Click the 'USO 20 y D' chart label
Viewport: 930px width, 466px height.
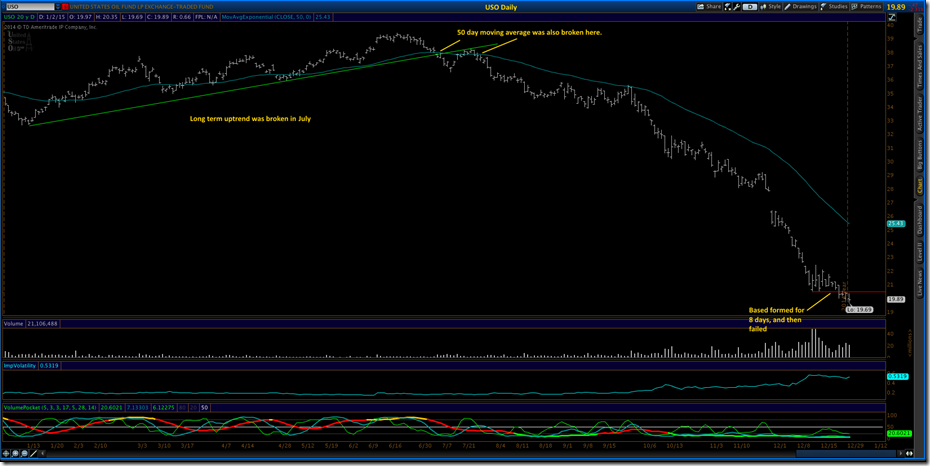[x=19, y=17]
